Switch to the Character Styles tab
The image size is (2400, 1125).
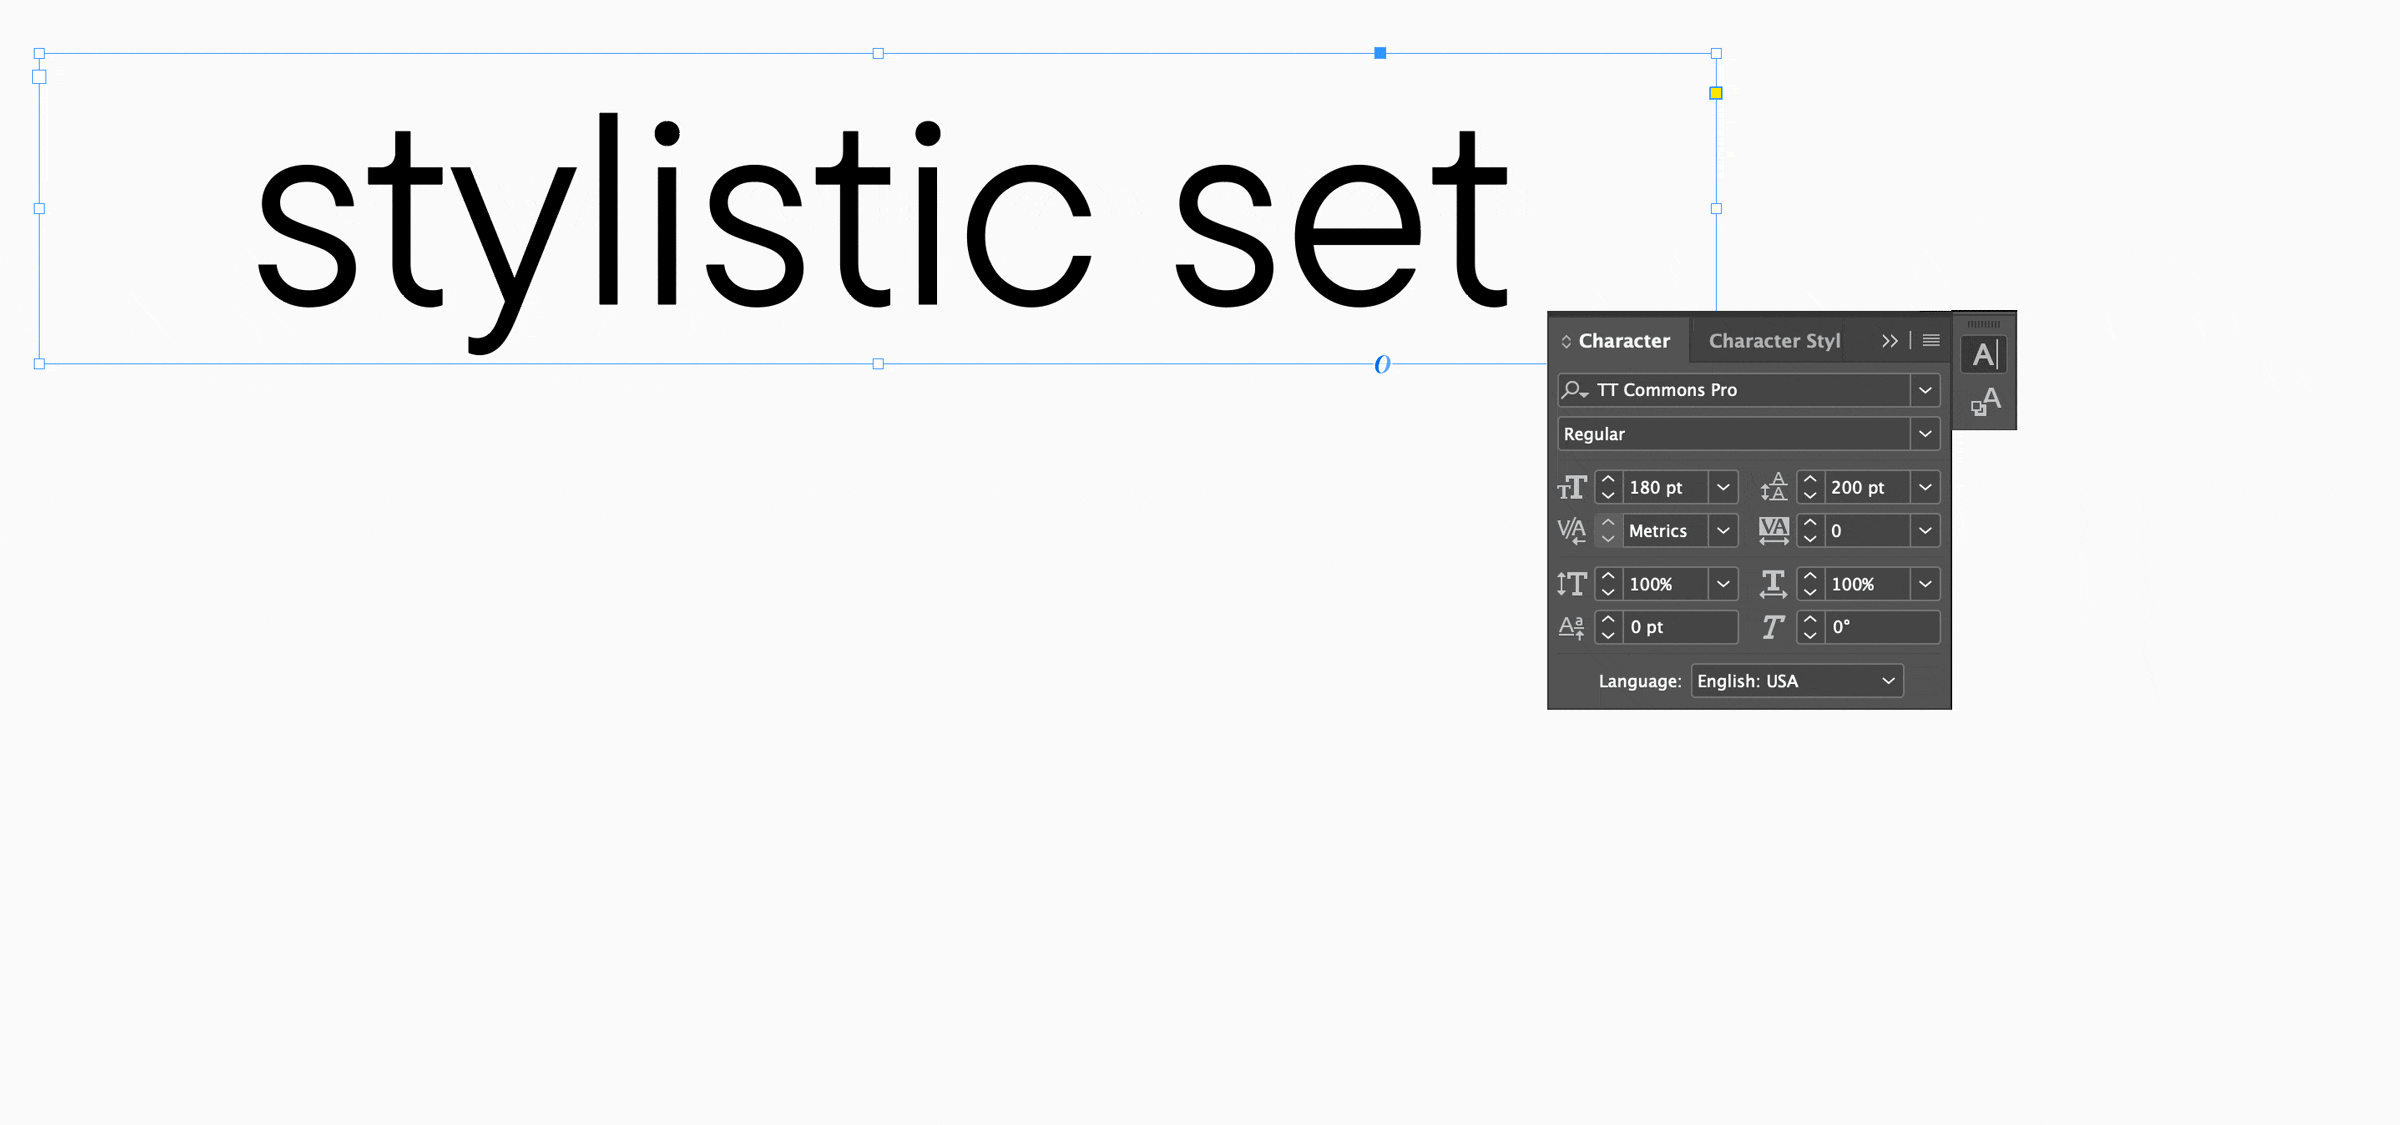click(1774, 341)
